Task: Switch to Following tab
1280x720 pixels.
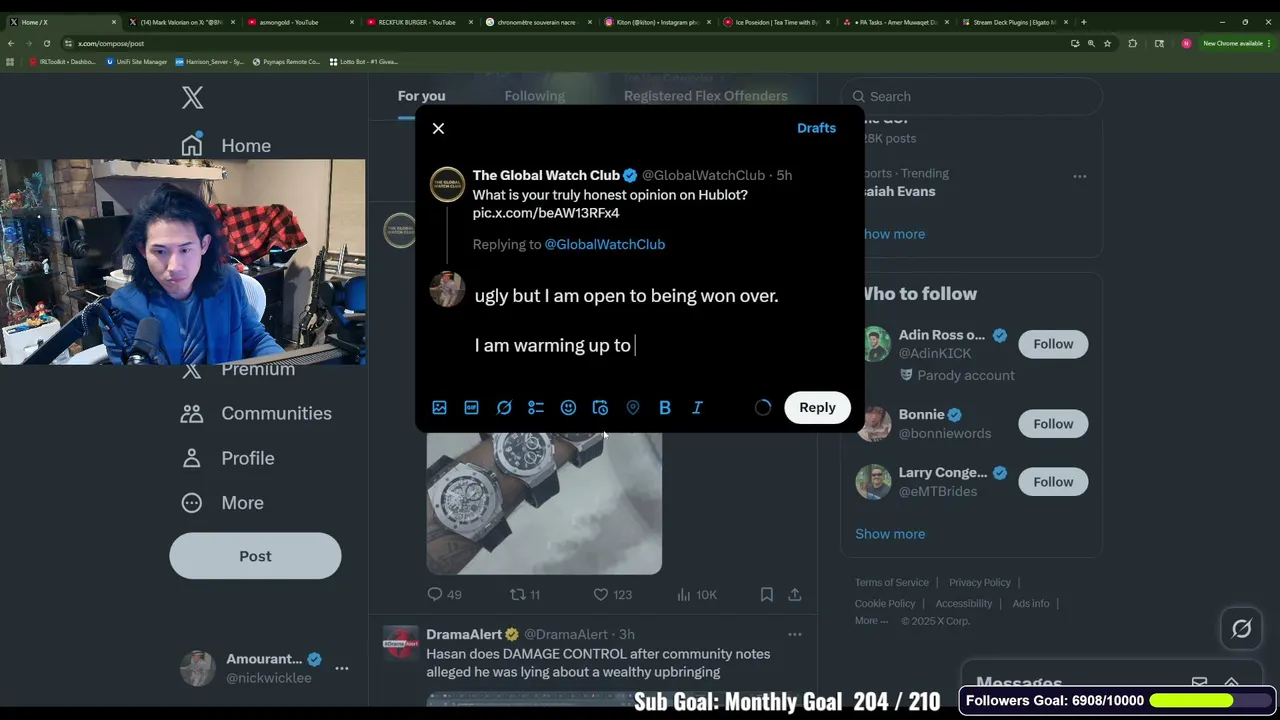Action: click(x=534, y=96)
